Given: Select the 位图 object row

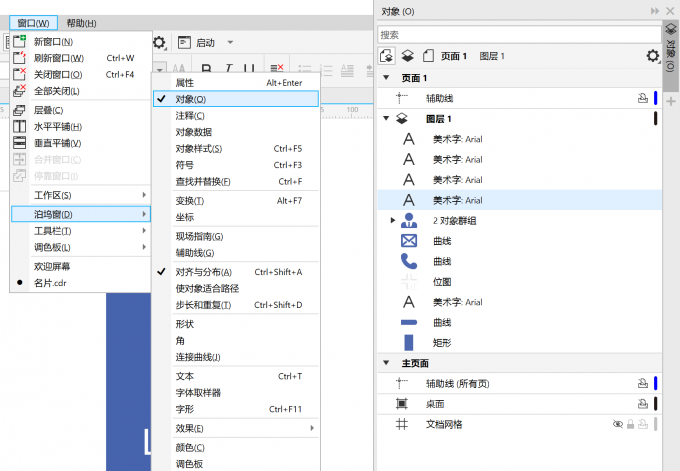Looking at the screenshot, I should (x=520, y=281).
